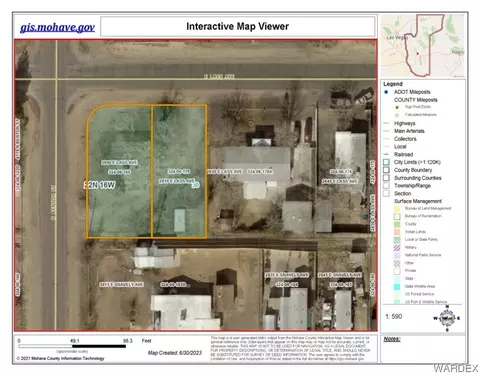Click the City Limits box symbol
The image size is (480, 376).
386,162
